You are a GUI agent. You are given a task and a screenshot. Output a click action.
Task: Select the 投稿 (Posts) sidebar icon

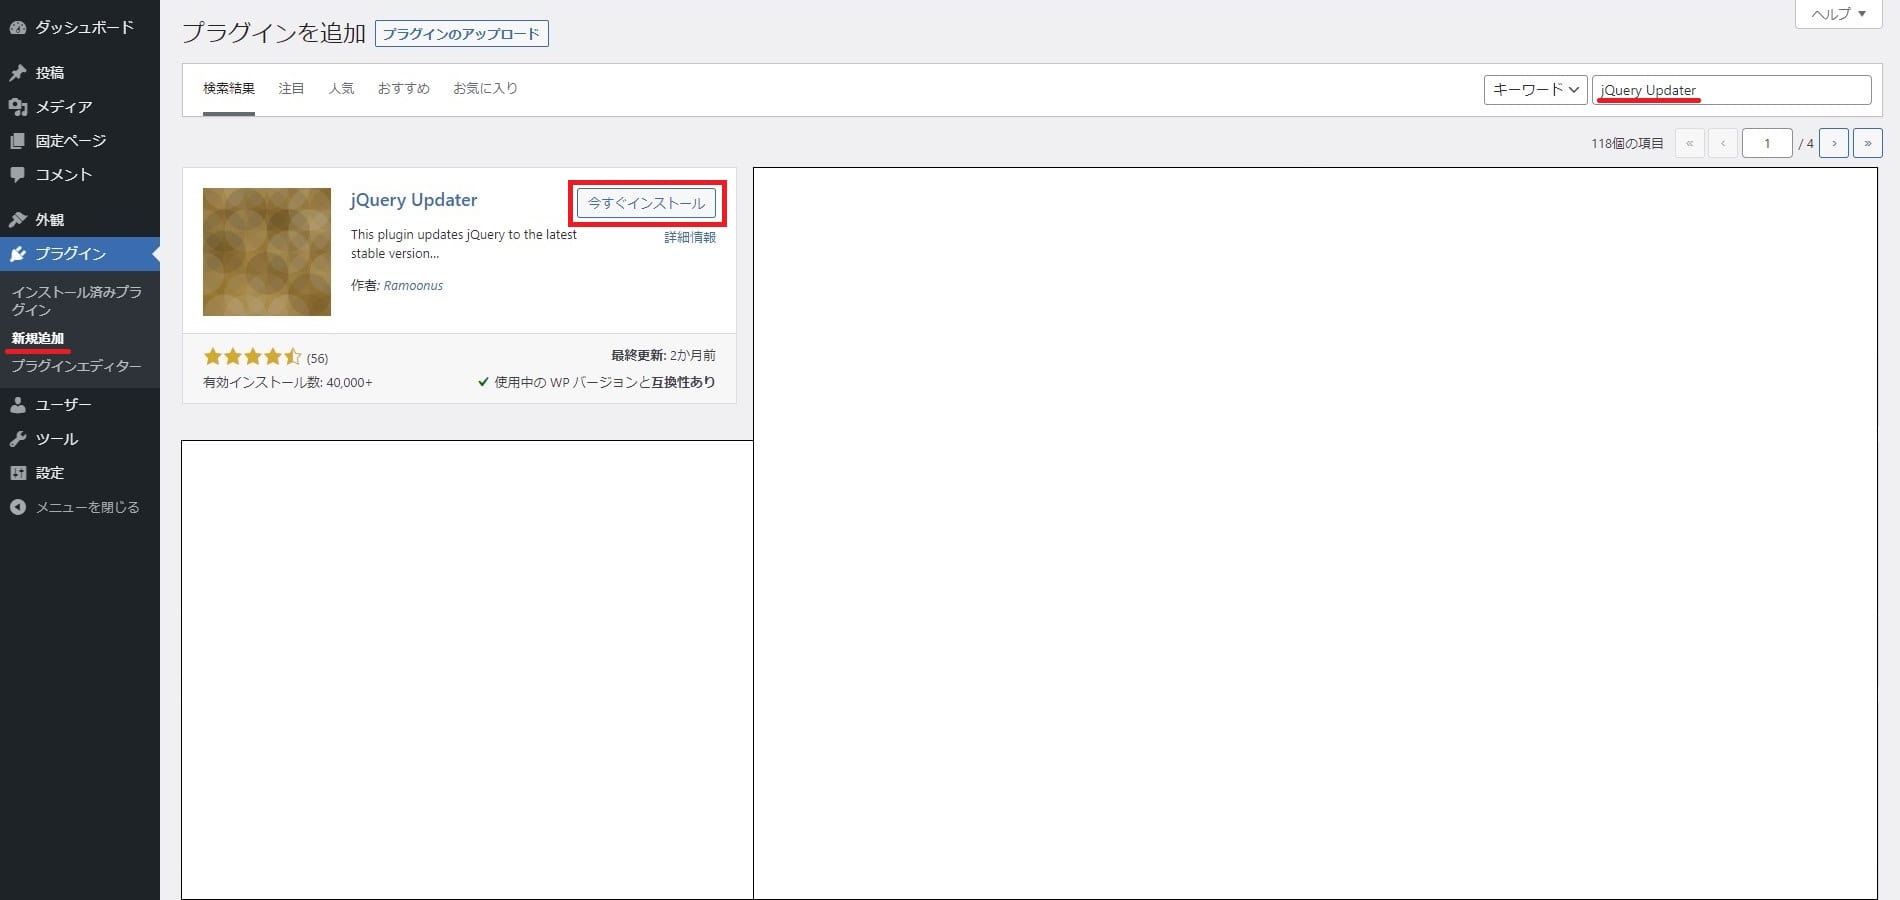click(x=17, y=72)
